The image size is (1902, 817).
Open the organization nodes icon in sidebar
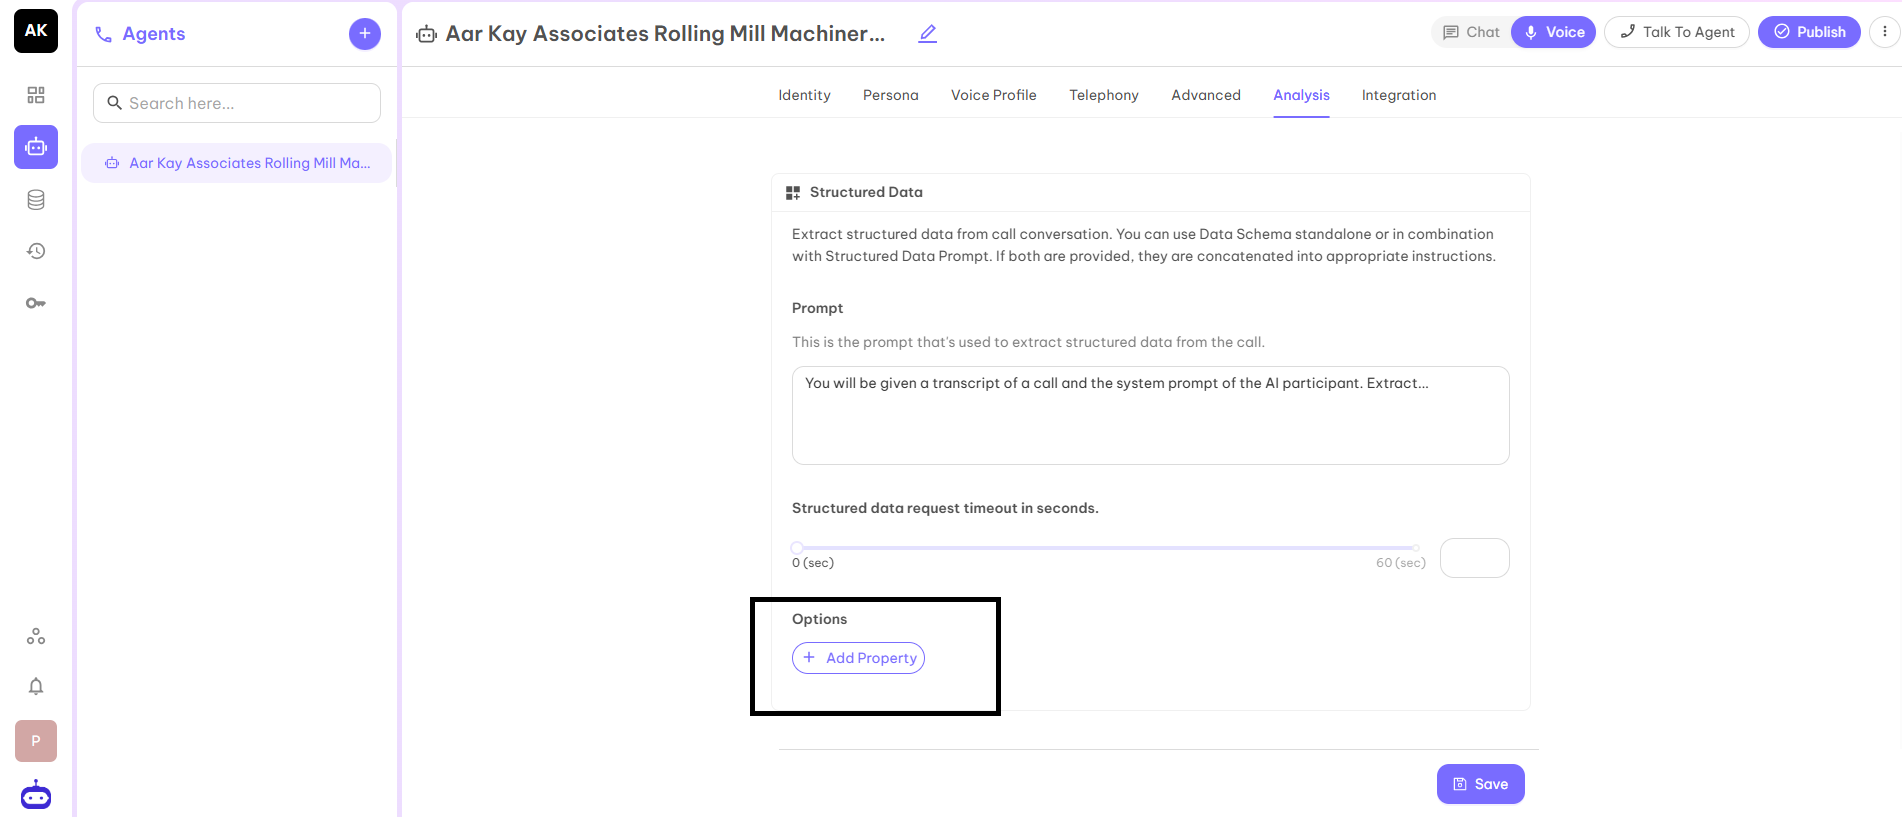(36, 636)
